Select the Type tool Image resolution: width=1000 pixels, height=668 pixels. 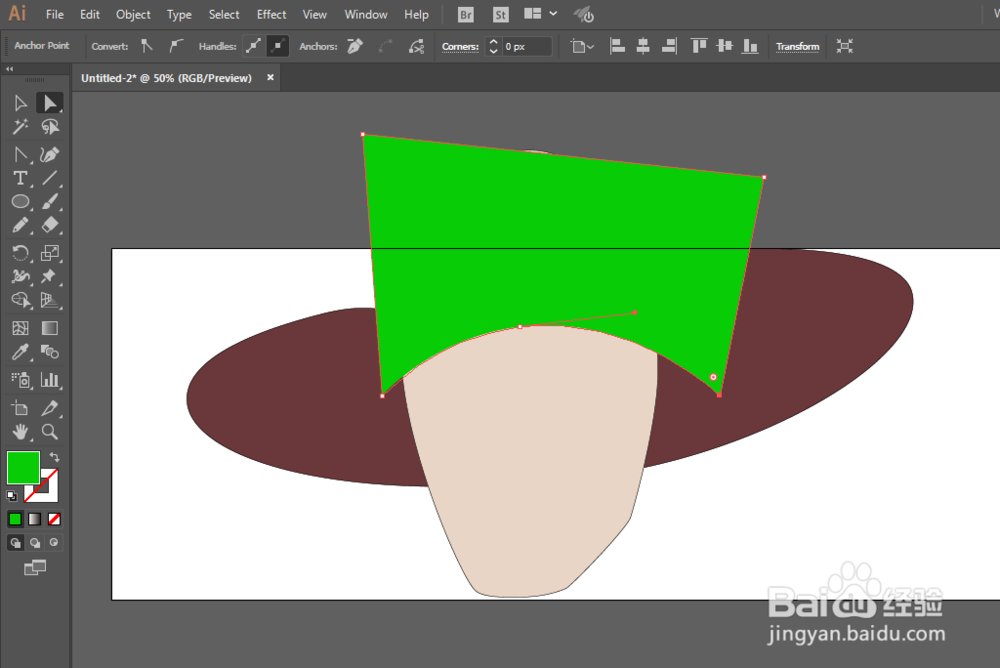[20, 178]
